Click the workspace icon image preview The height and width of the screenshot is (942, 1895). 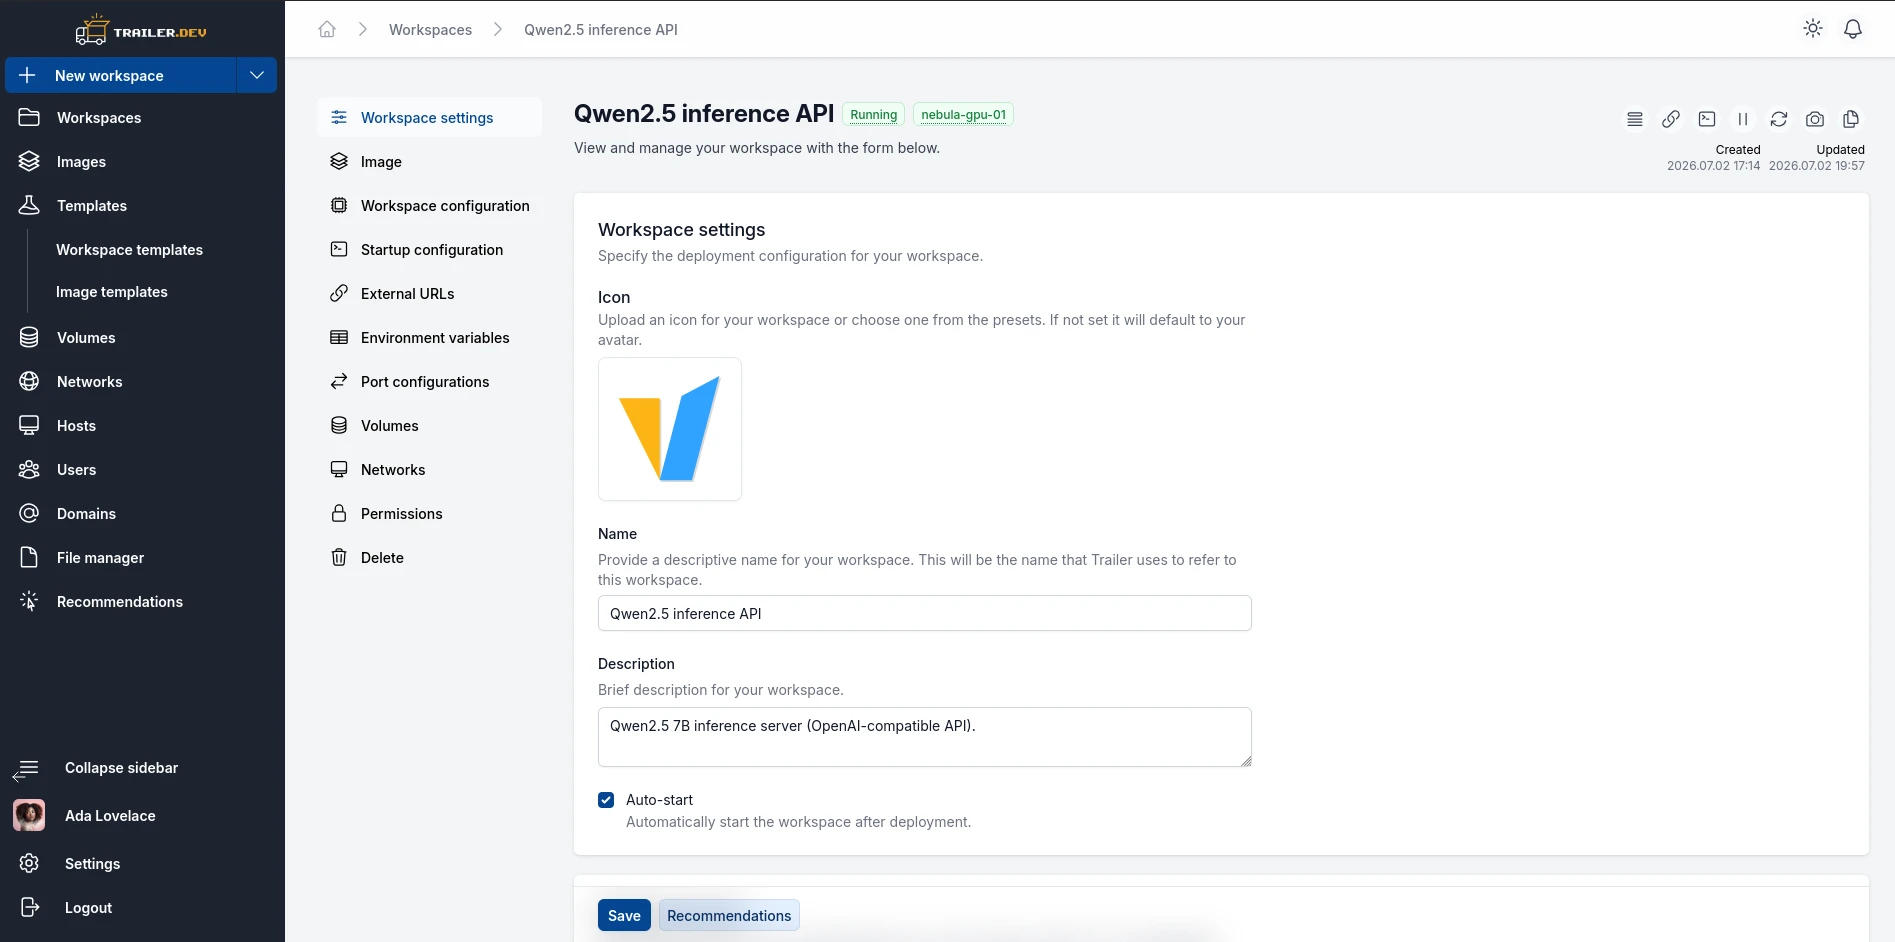coord(670,429)
